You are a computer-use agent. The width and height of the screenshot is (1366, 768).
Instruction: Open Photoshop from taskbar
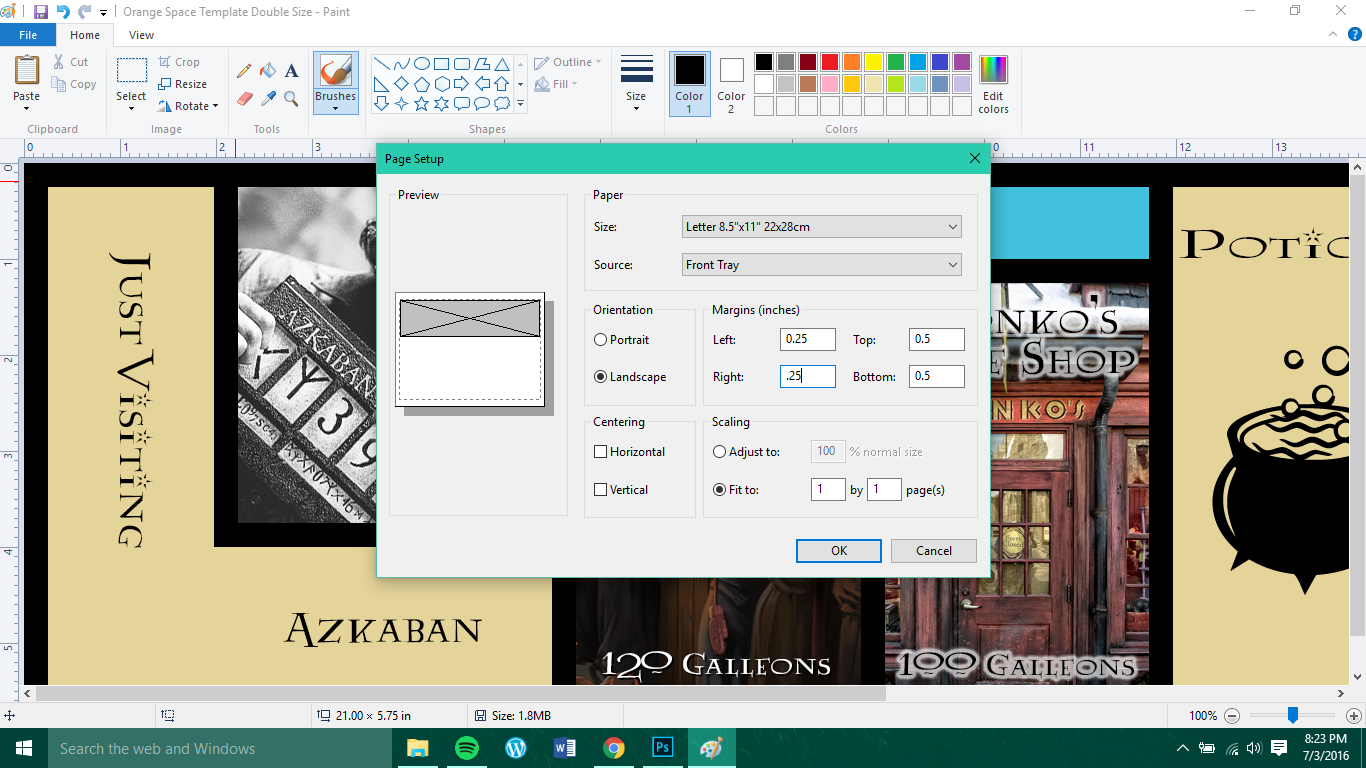click(662, 748)
